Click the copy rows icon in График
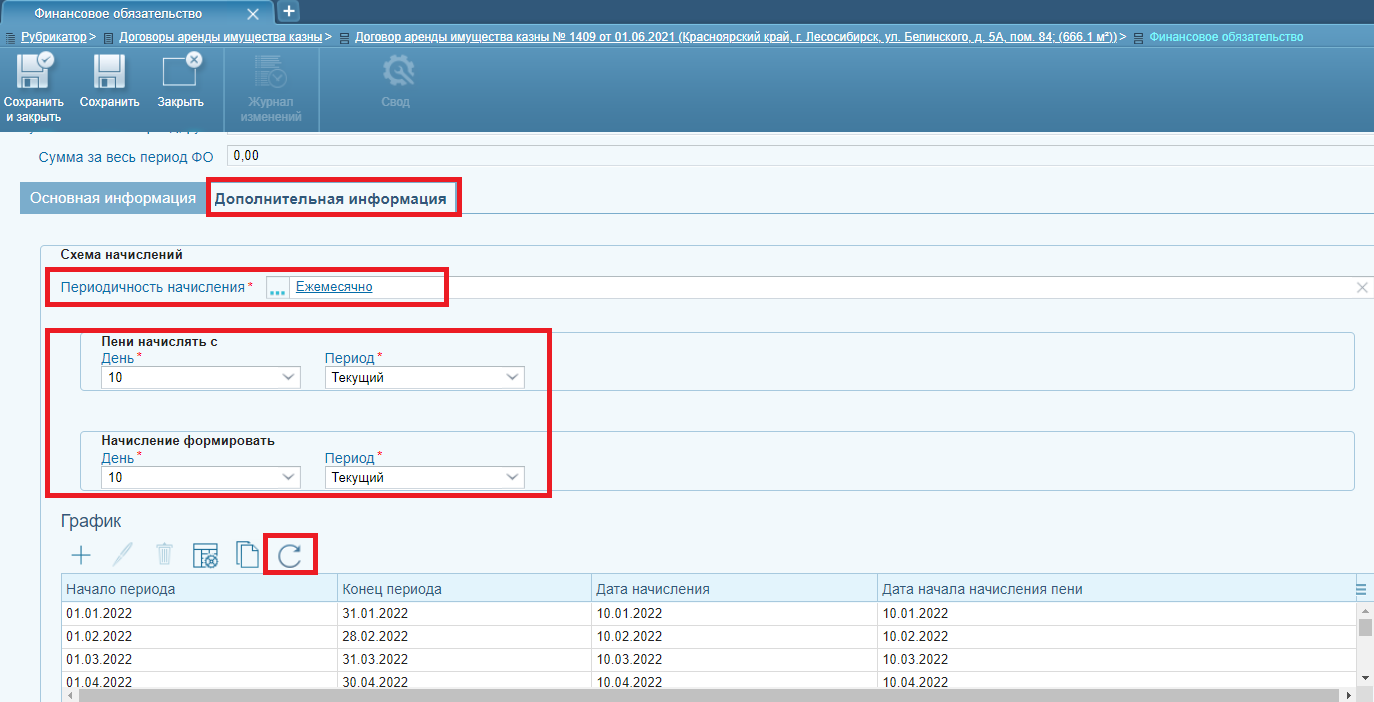This screenshot has height=702, width=1374. 246,555
